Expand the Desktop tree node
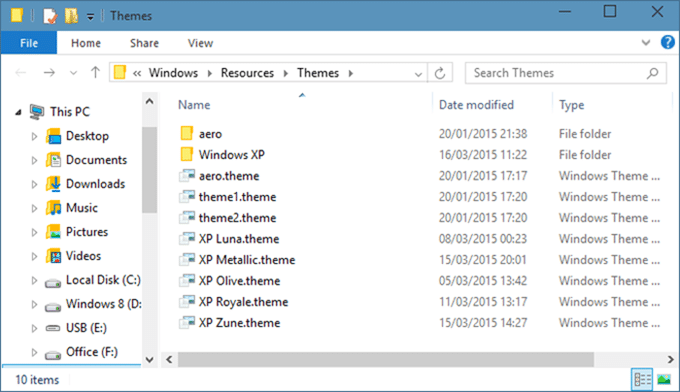 click(34, 137)
